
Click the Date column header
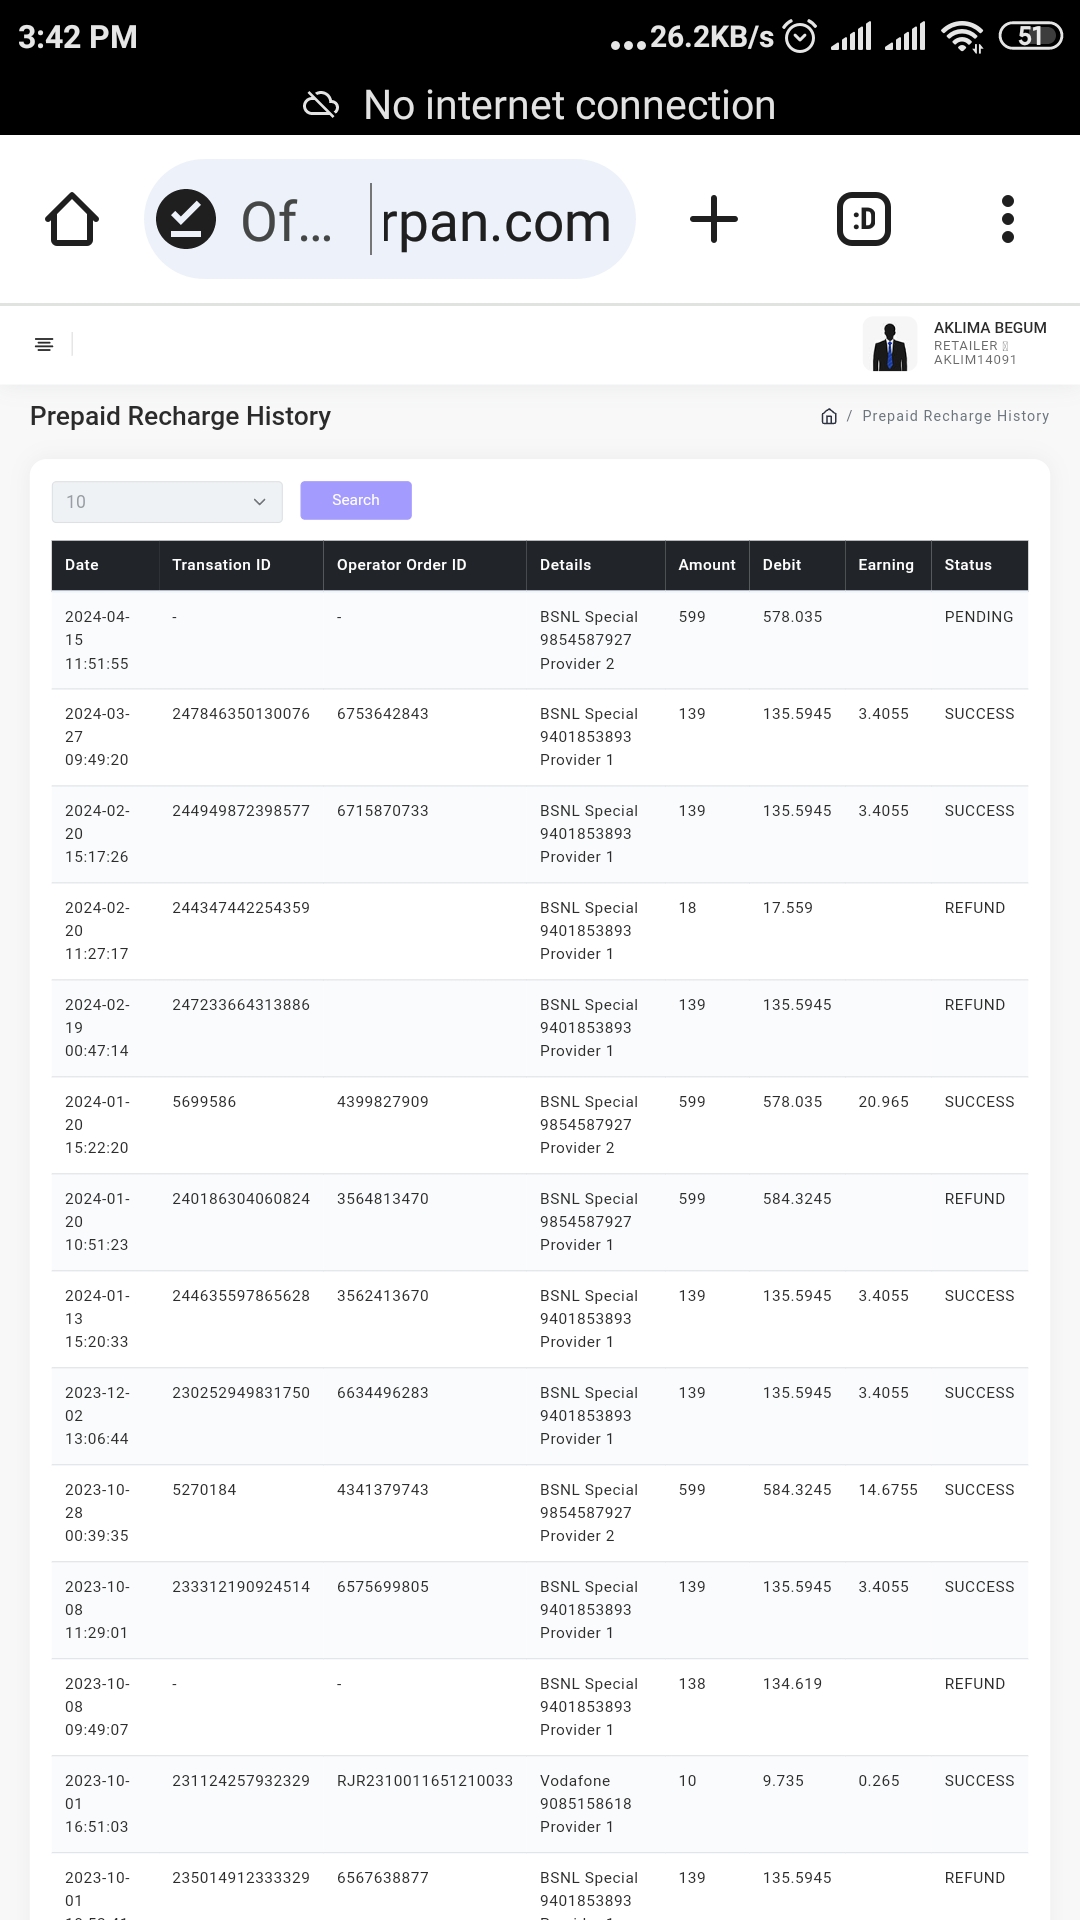[82, 565]
